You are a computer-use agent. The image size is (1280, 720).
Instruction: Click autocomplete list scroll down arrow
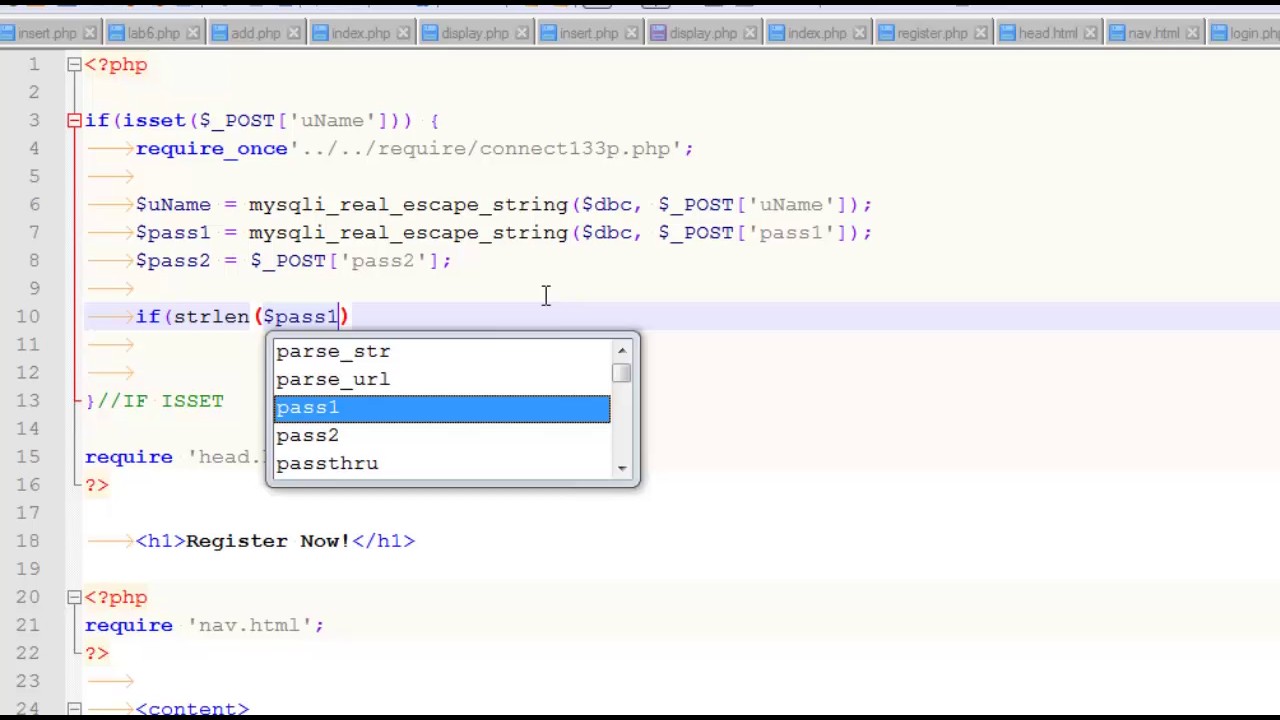[622, 468]
